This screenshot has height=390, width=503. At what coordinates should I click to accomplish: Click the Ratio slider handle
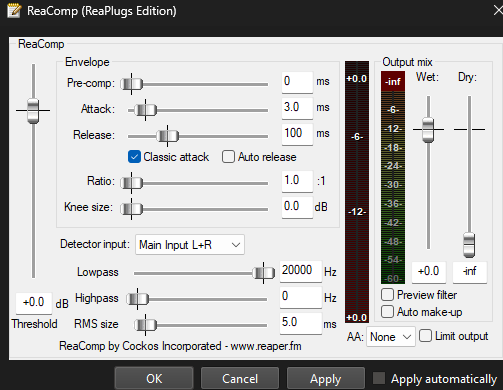[x=132, y=183]
